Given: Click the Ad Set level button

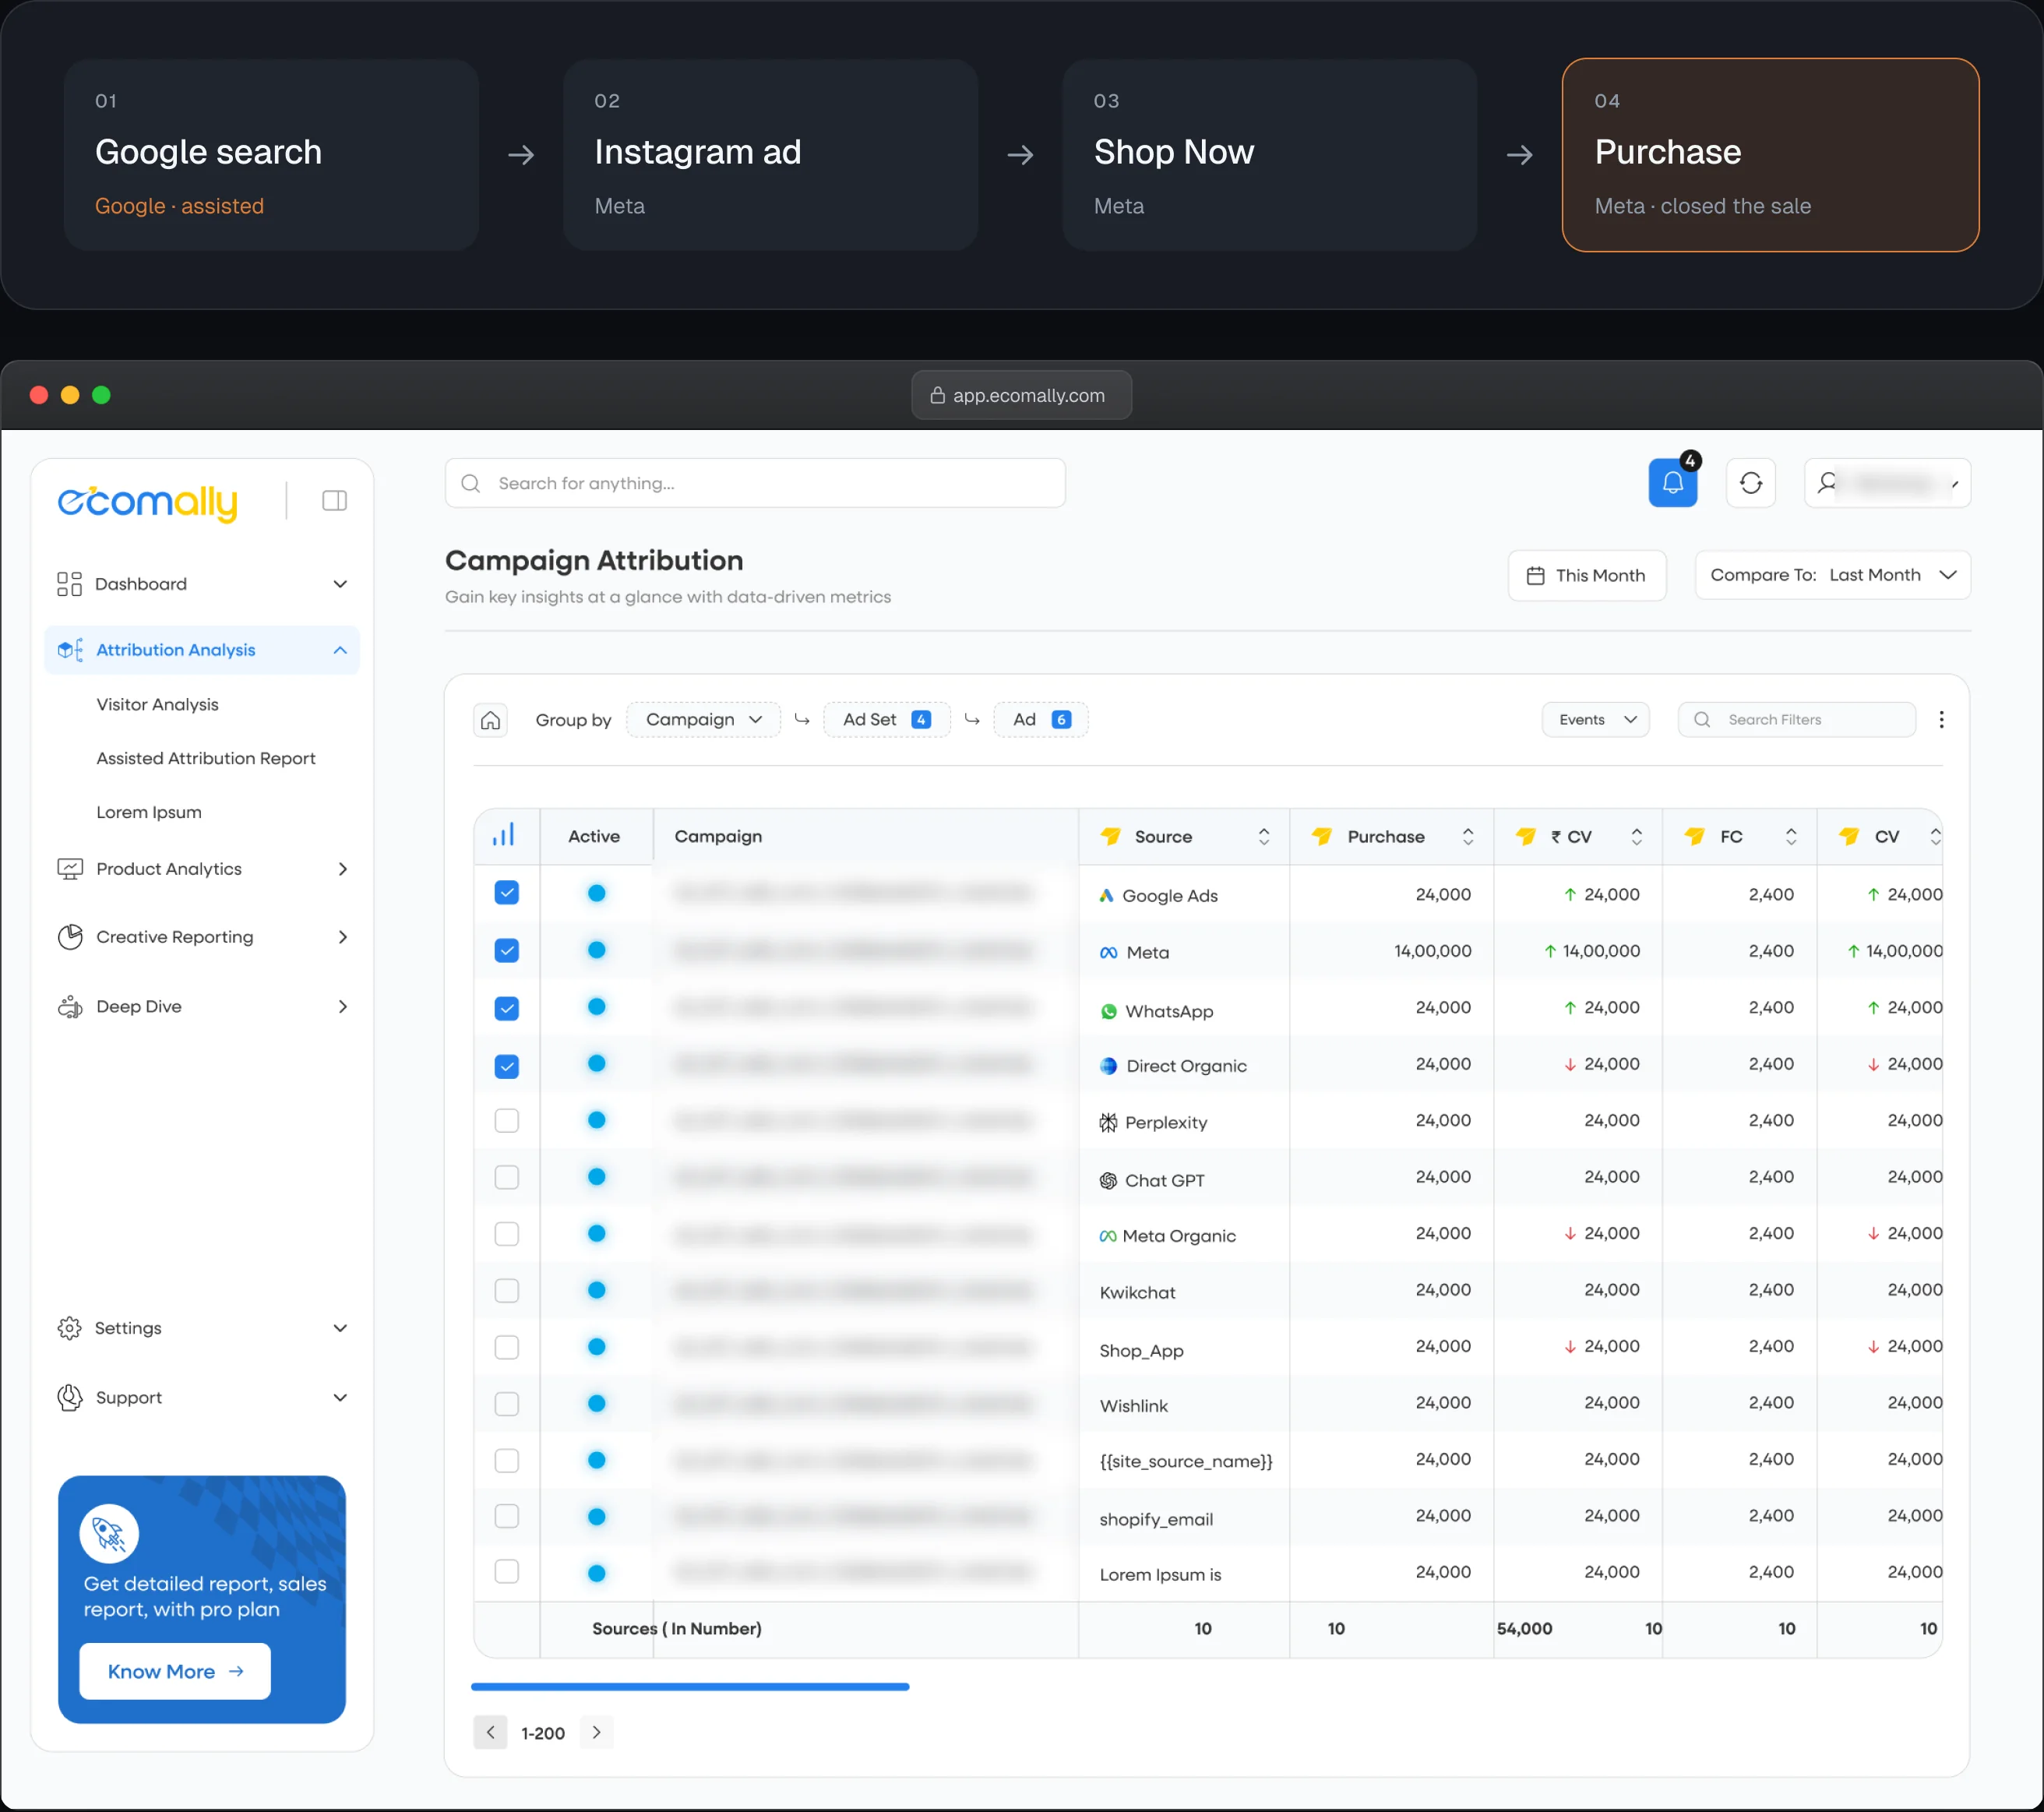Looking at the screenshot, I should [x=886, y=720].
